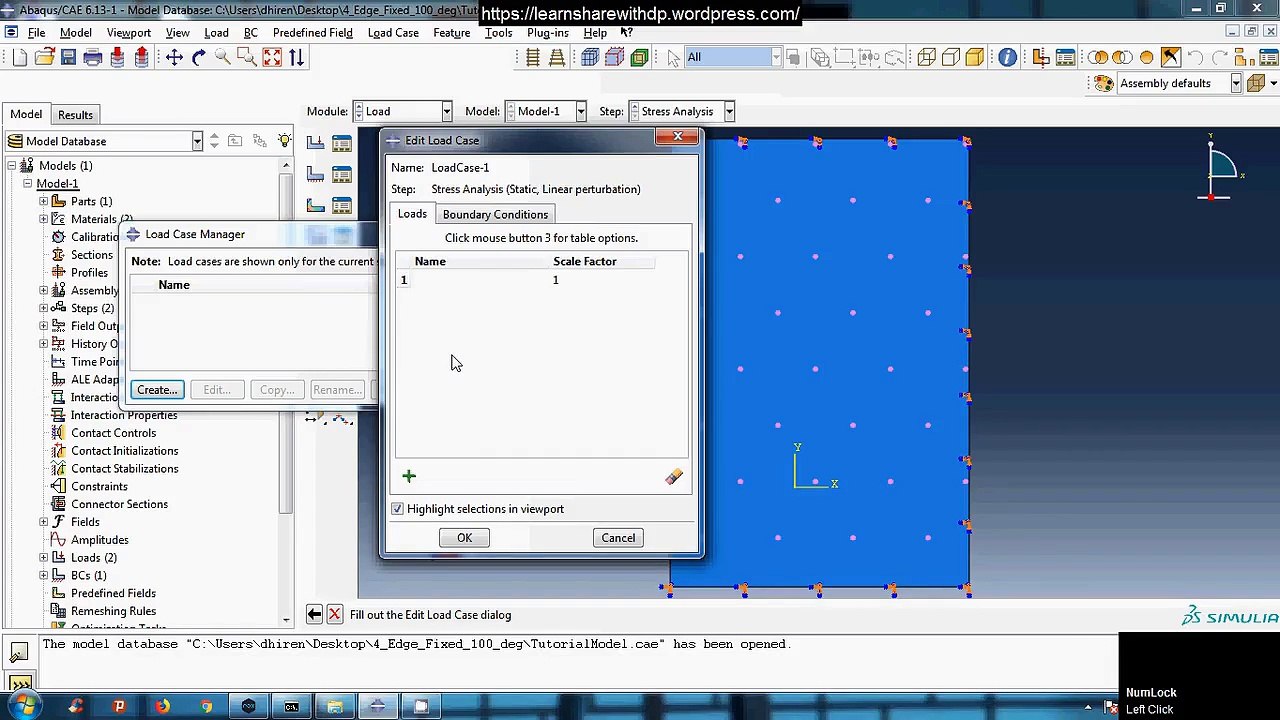This screenshot has height=720, width=1280.
Task: Toggle Highlight selections in viewport checkbox
Action: [397, 509]
